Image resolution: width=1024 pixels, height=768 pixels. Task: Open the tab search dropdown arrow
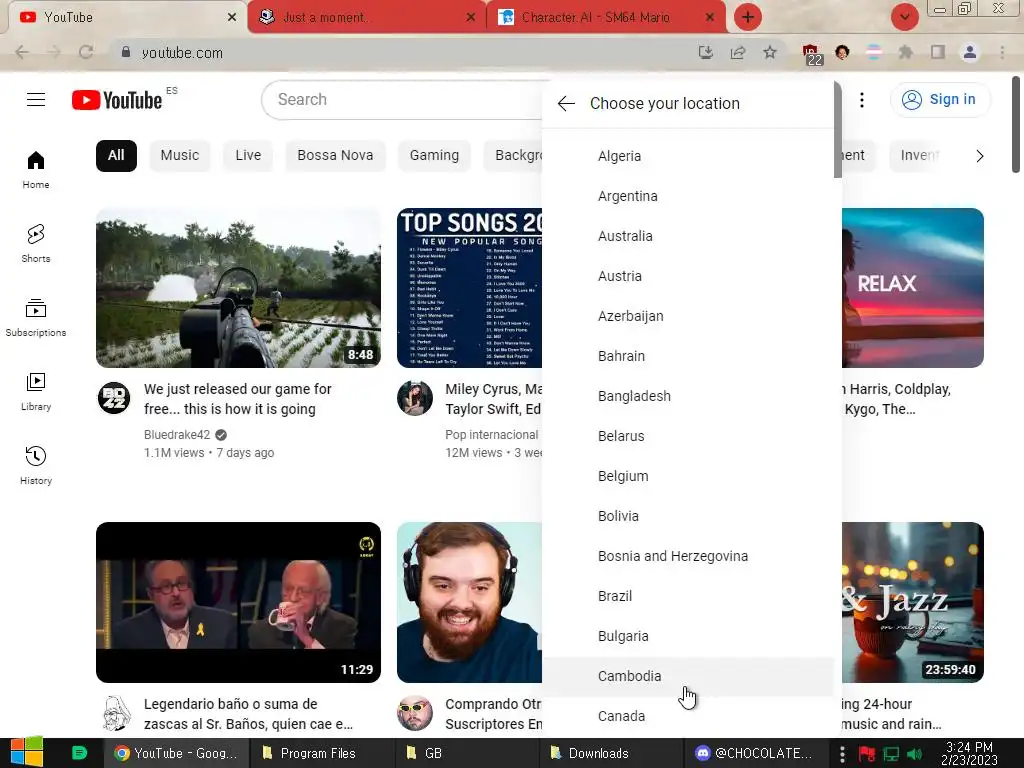pyautogui.click(x=904, y=17)
